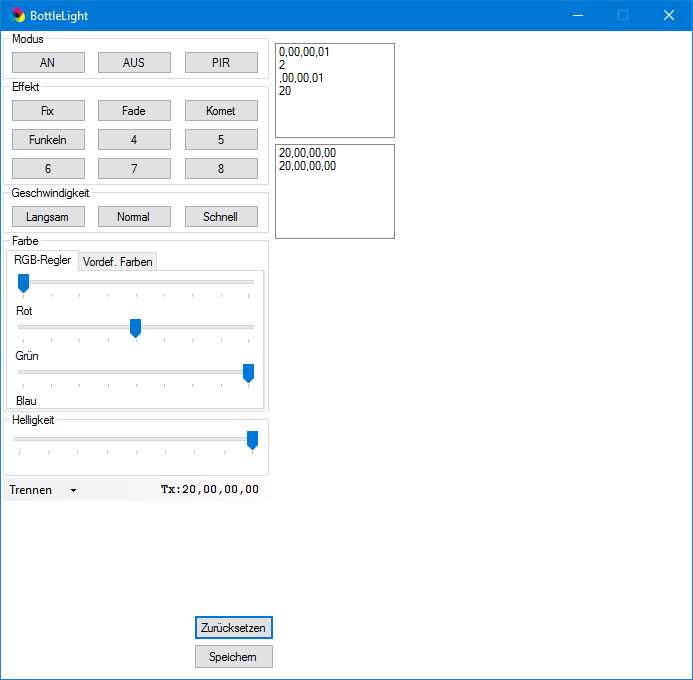Switch to the RGB-Regler tab
693x680 pixels.
pyautogui.click(x=42, y=260)
